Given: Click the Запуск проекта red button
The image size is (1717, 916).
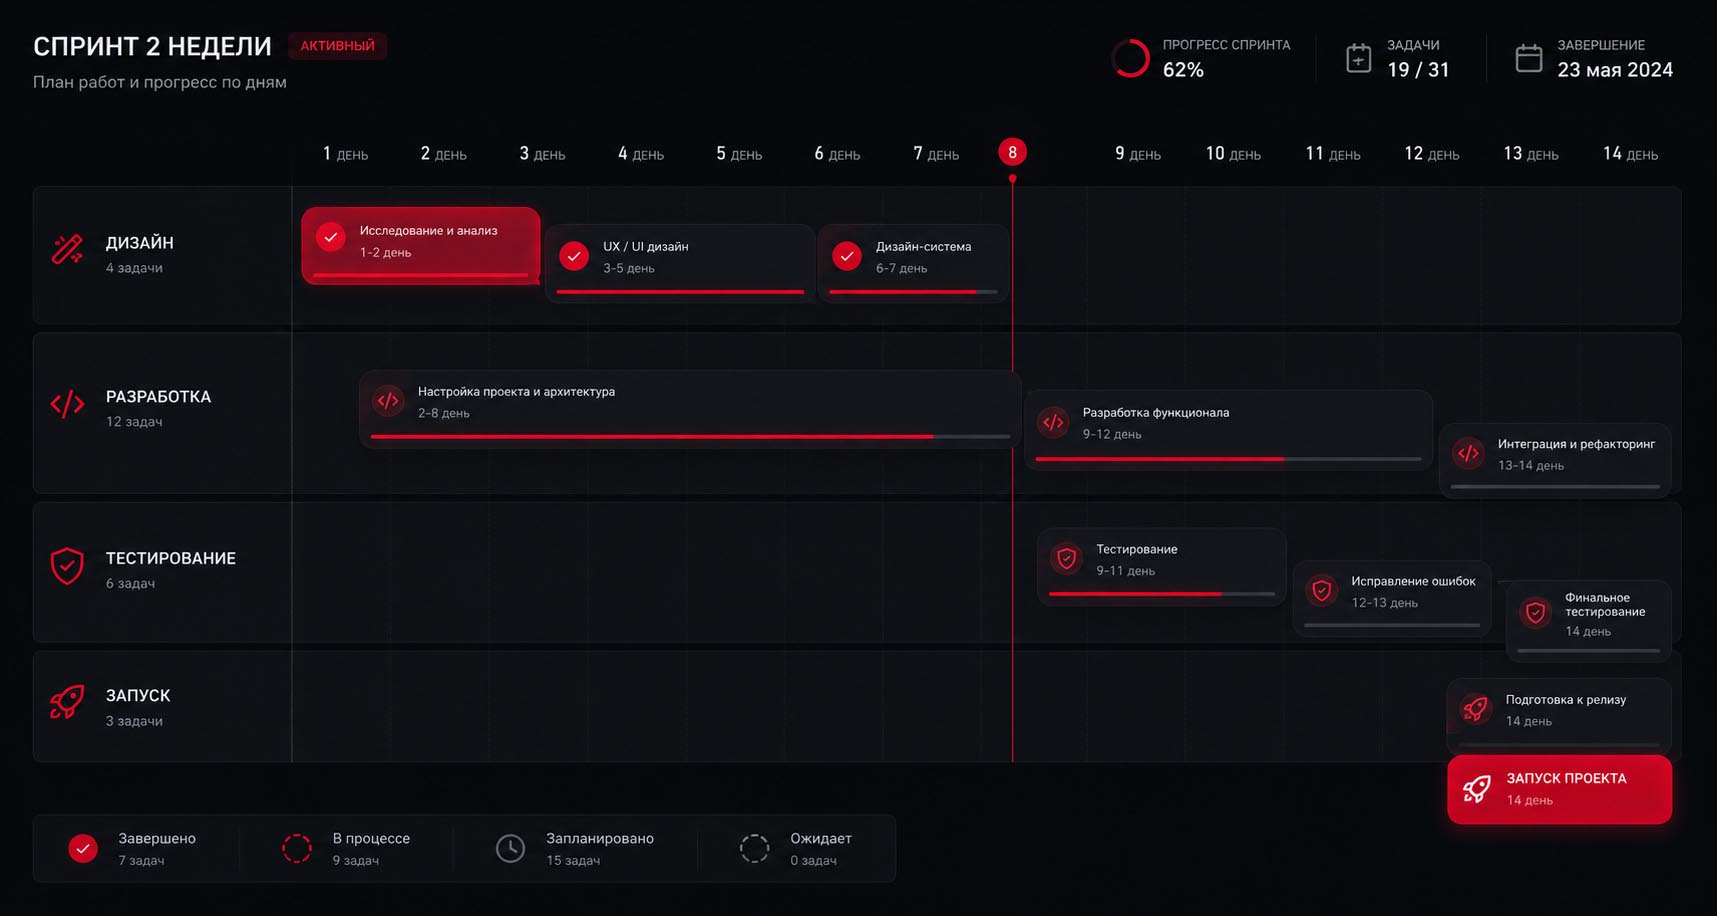Looking at the screenshot, I should [1559, 789].
